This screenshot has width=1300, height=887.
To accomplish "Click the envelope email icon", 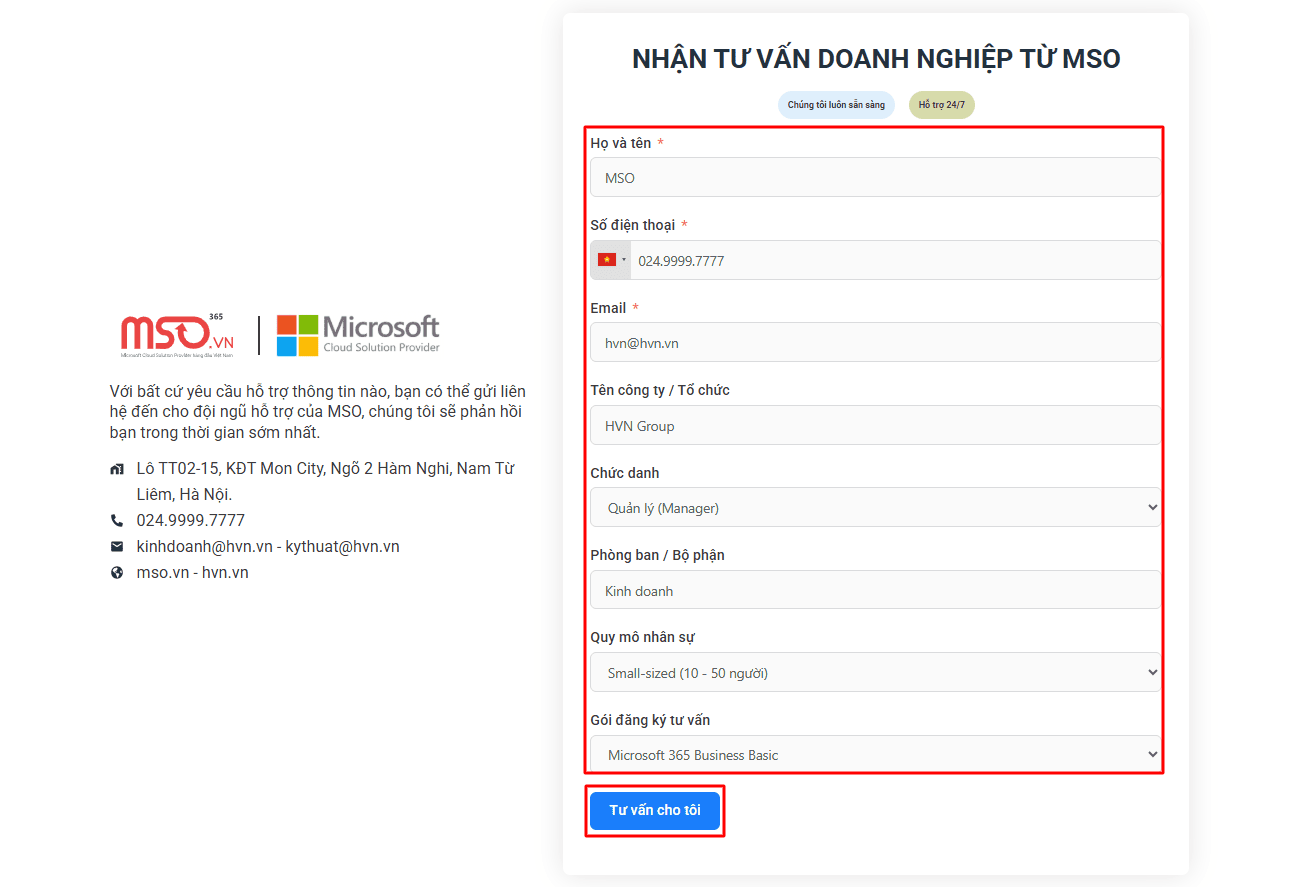I will [117, 547].
